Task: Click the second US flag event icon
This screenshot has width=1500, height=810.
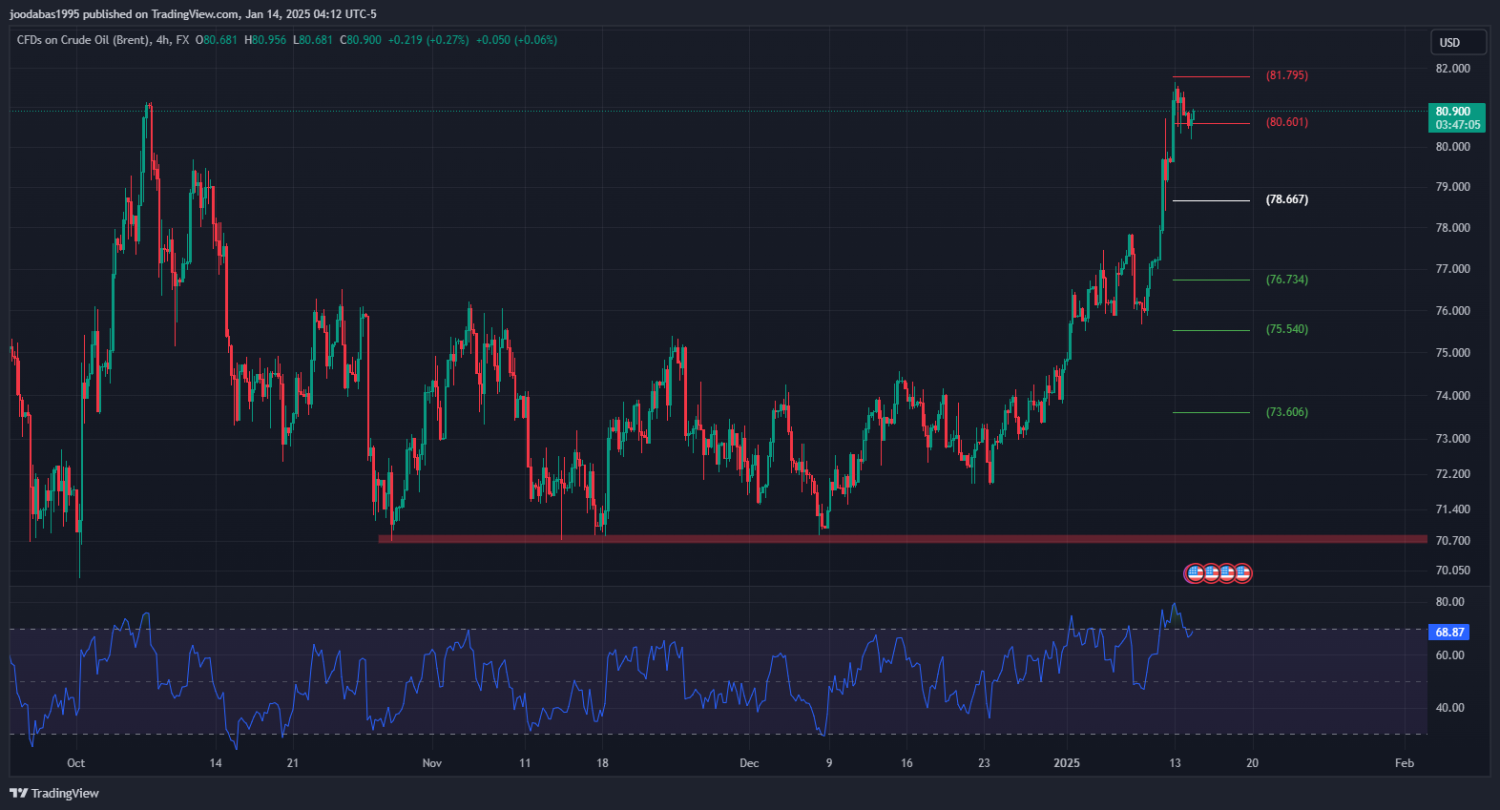Action: point(1210,573)
